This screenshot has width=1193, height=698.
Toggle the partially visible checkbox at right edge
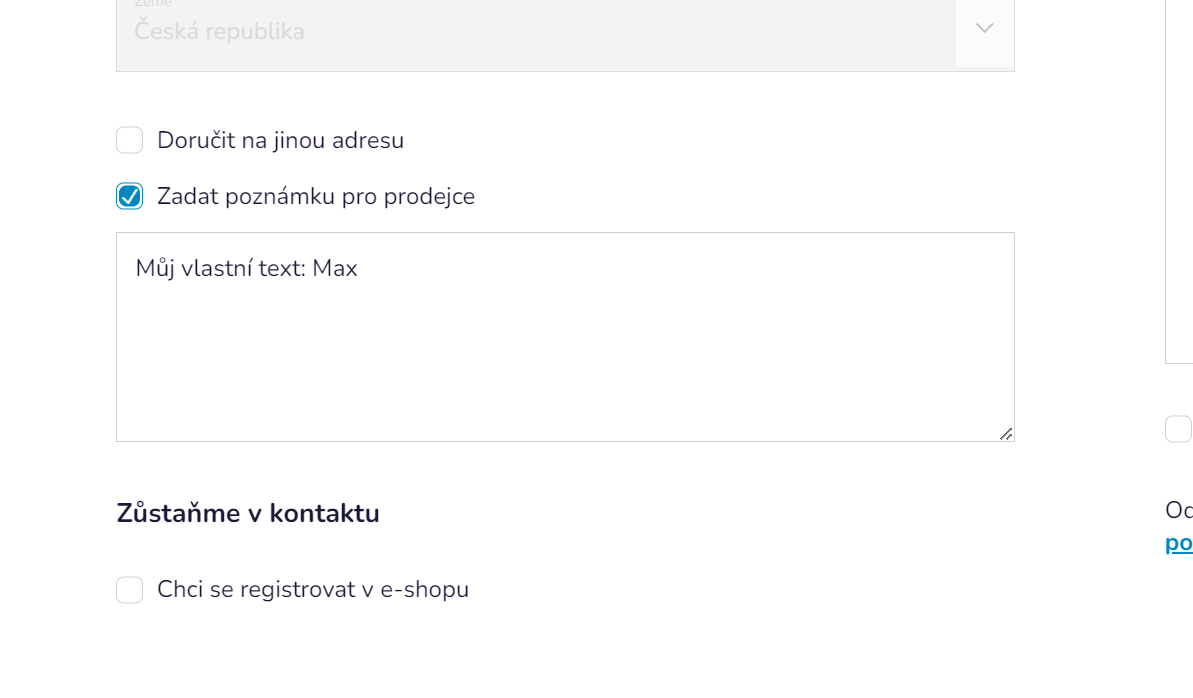pos(1179,429)
